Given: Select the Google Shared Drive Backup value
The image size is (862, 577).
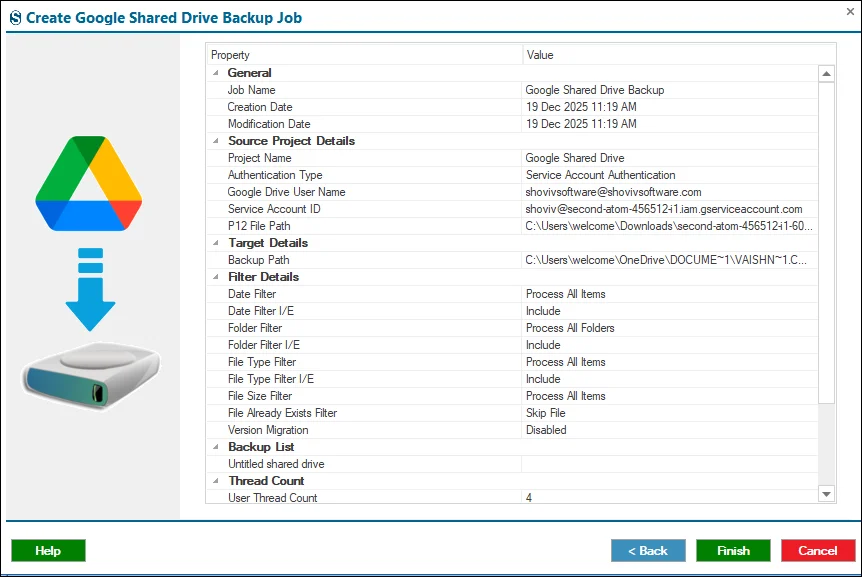Looking at the screenshot, I should (595, 90).
